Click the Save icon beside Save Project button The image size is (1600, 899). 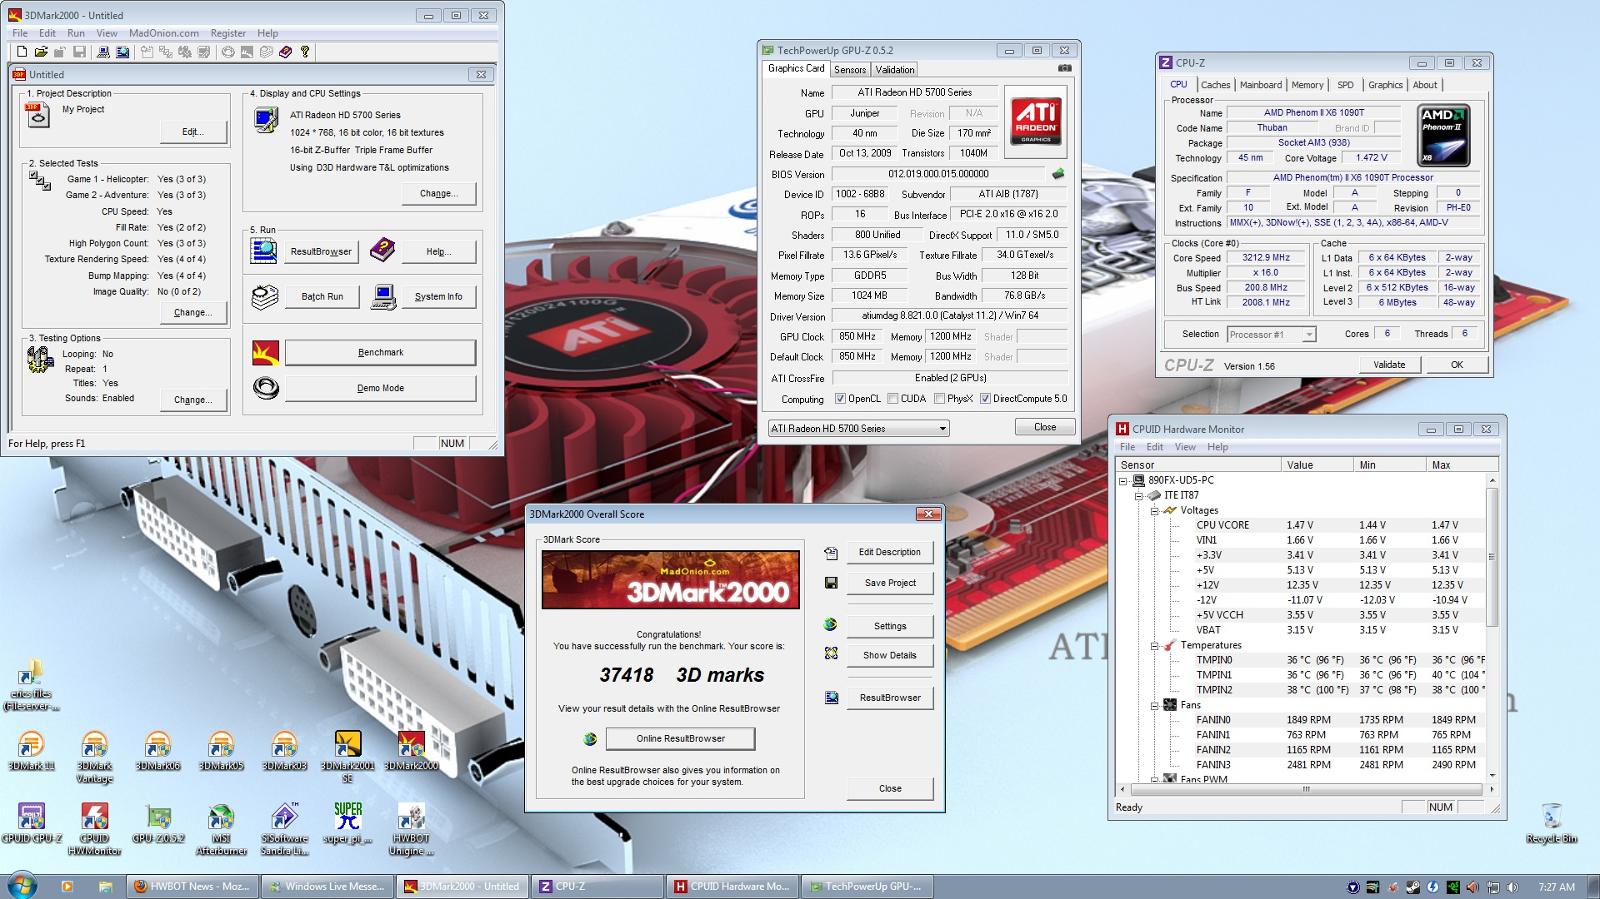pos(831,583)
